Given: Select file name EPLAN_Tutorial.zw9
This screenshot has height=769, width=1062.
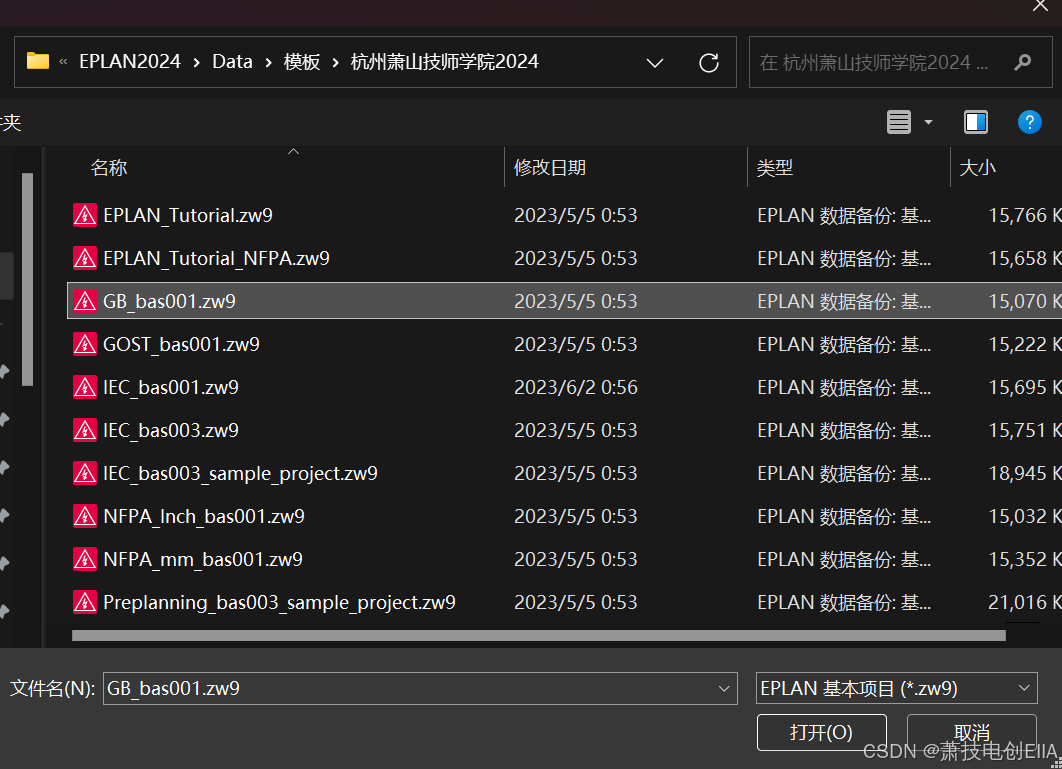Looking at the screenshot, I should 188,215.
